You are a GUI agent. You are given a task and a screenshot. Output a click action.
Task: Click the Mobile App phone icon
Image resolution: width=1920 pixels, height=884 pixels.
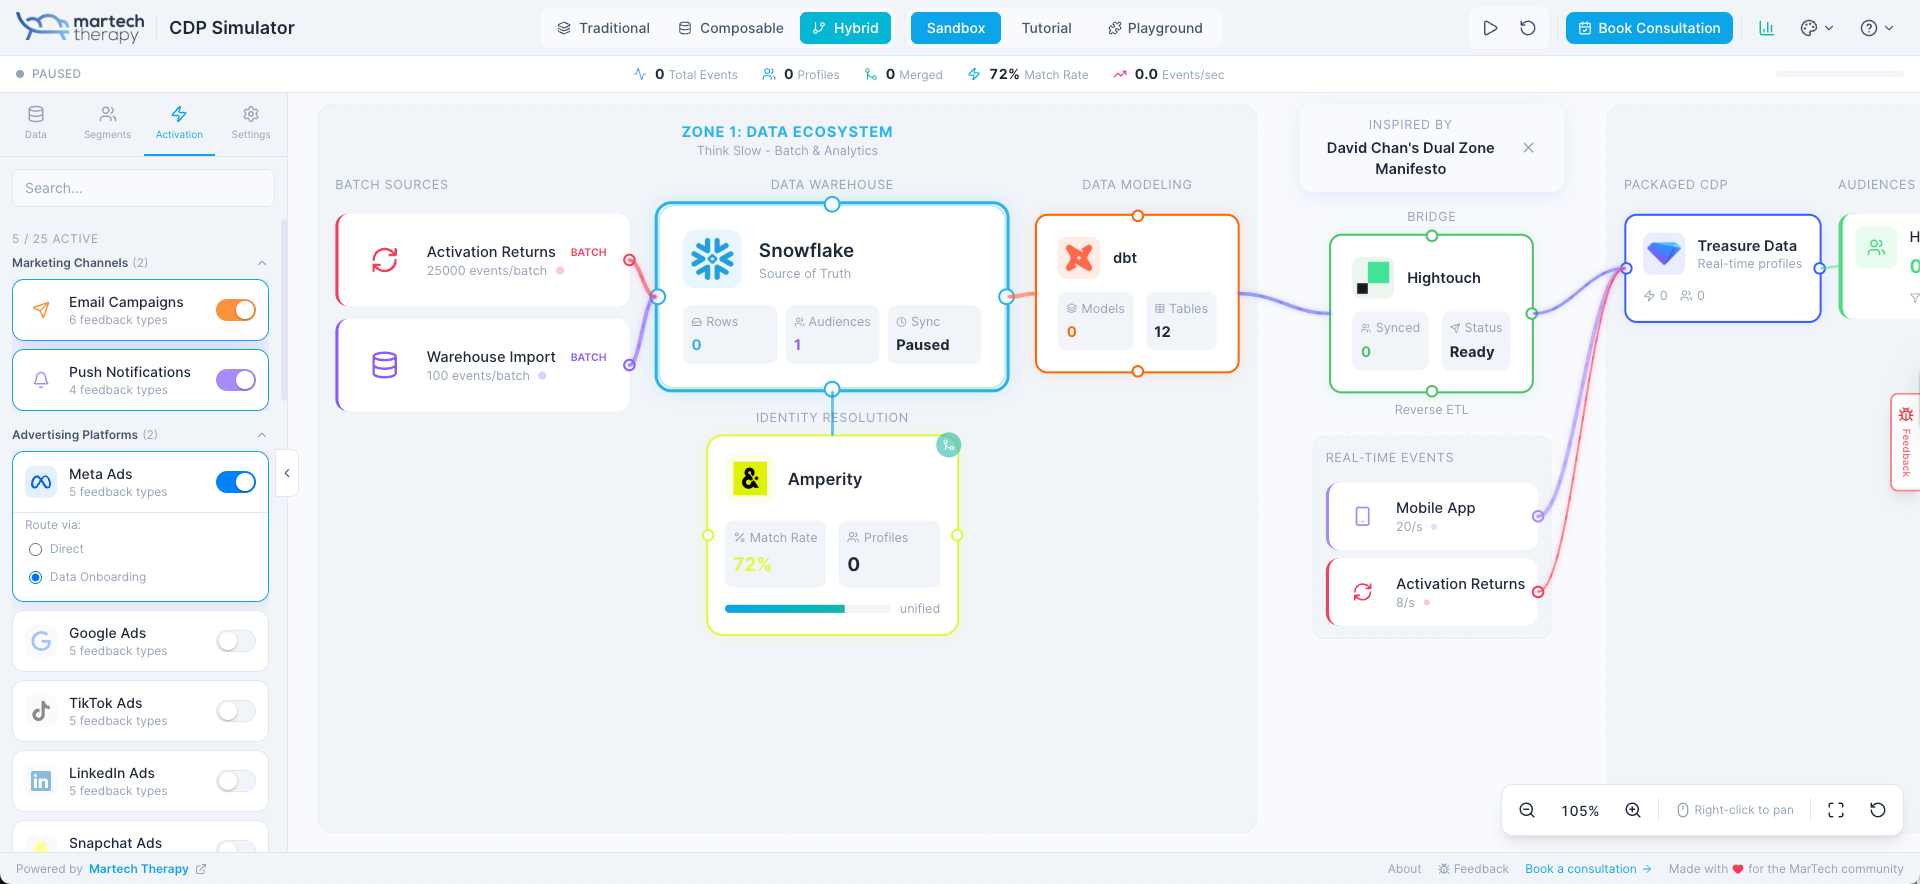pos(1362,516)
